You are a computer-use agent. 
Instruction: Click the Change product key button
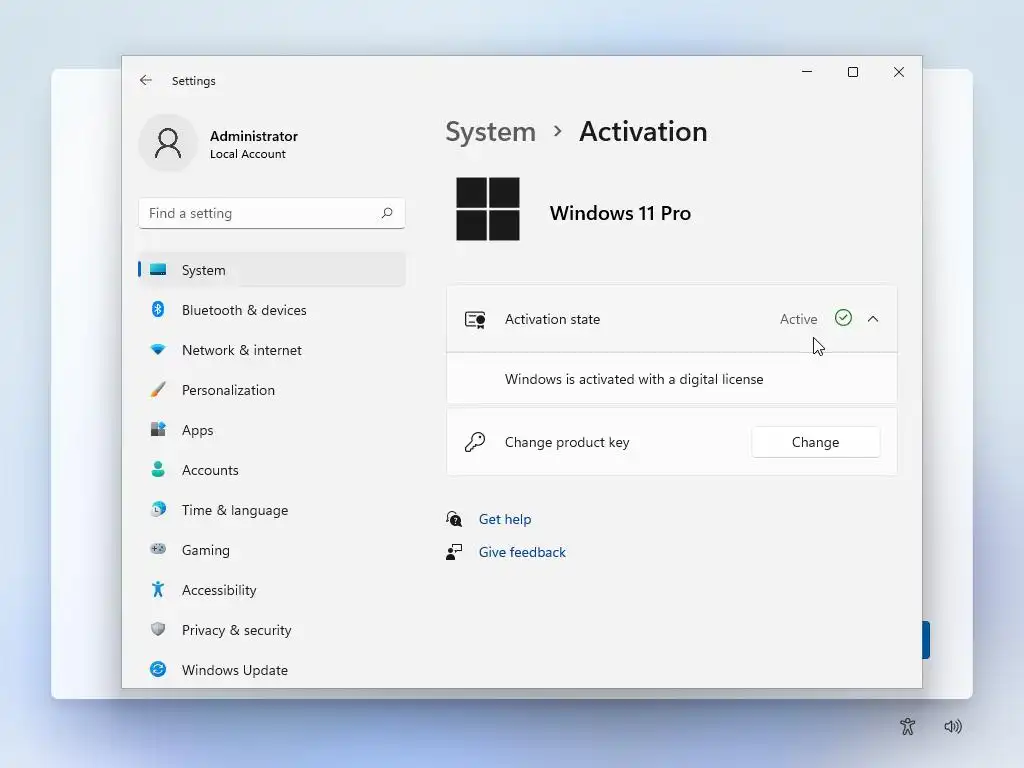coord(815,442)
